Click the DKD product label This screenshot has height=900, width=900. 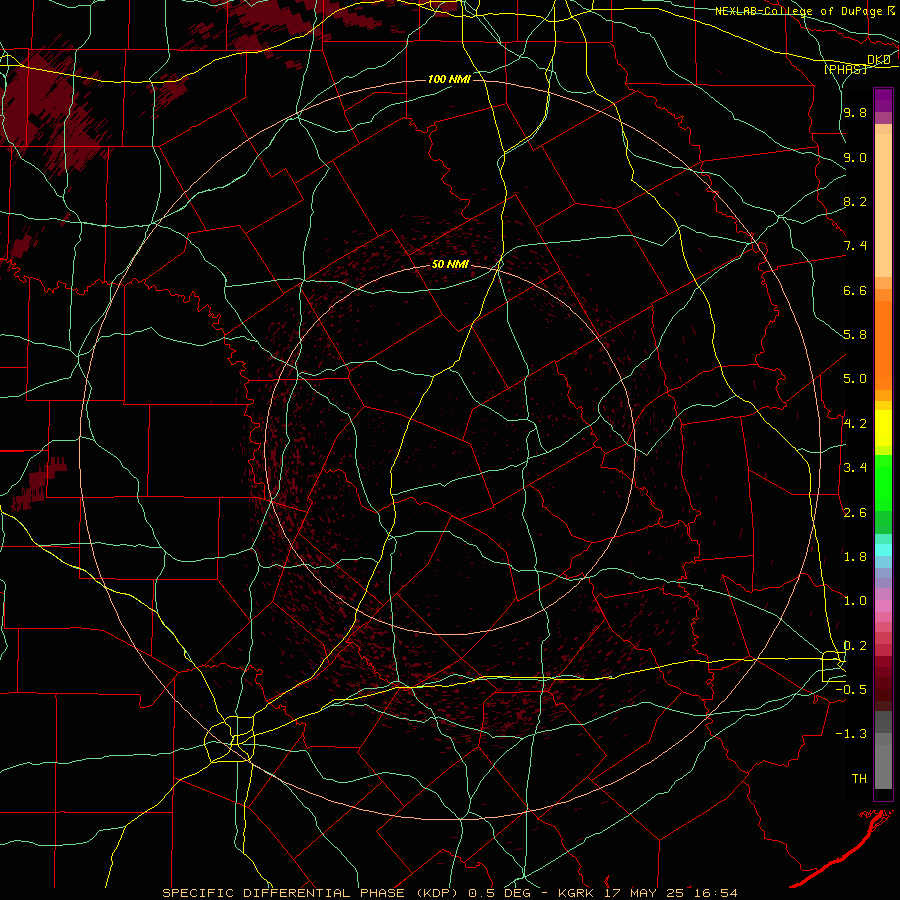(x=878, y=59)
